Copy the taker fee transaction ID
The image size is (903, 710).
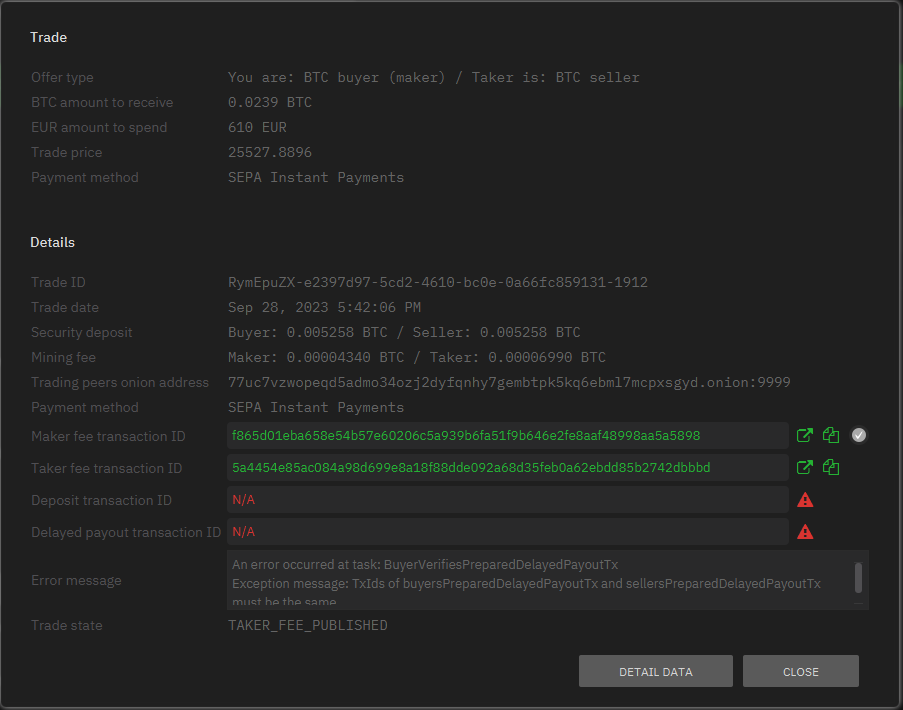(831, 467)
